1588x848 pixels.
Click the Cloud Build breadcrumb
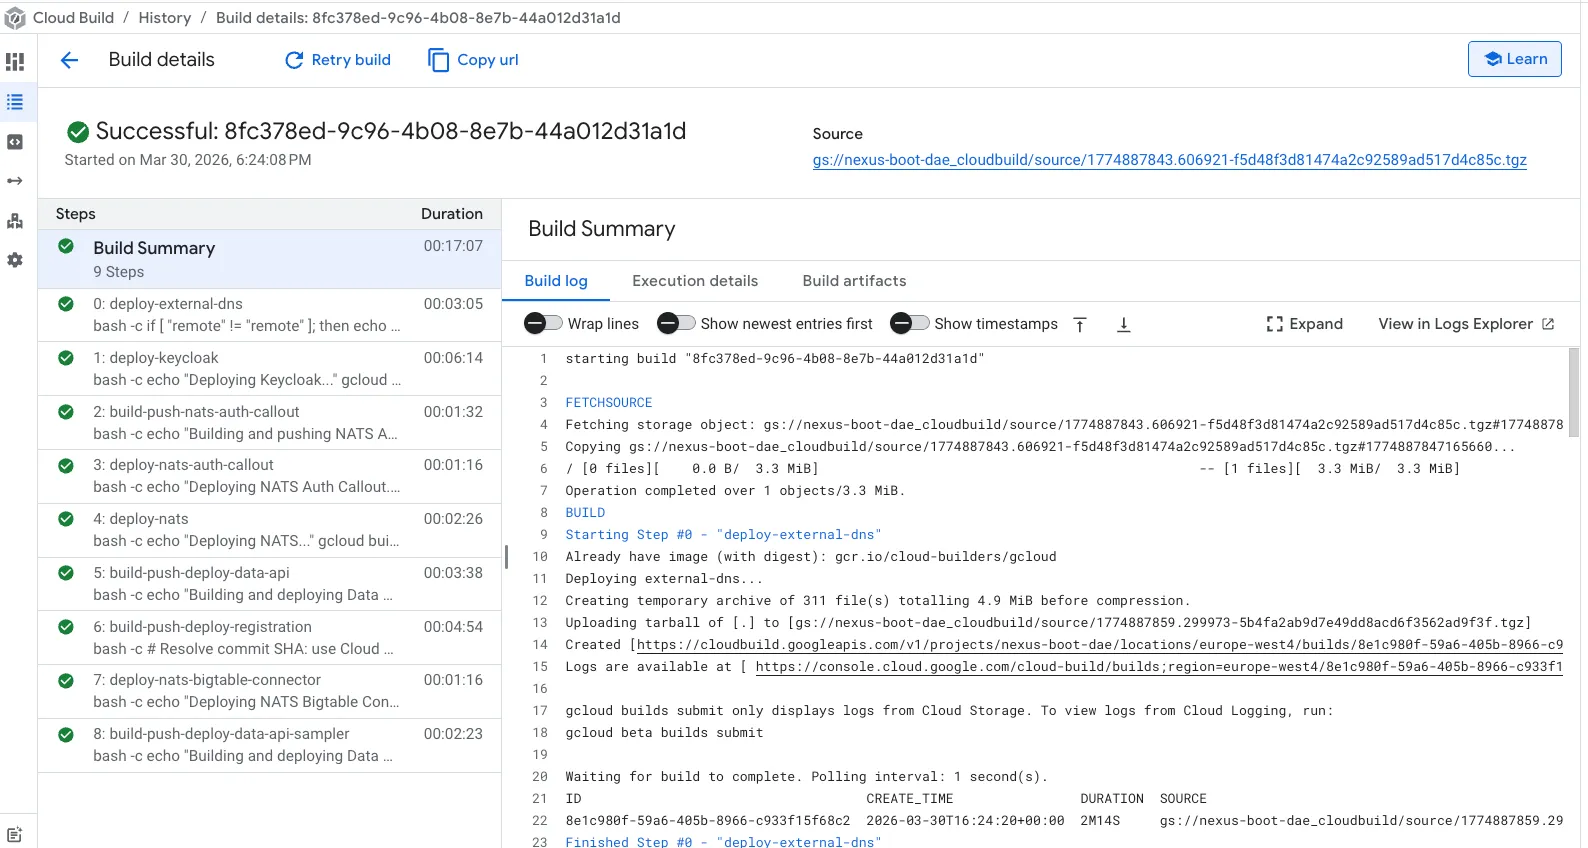[x=73, y=18]
